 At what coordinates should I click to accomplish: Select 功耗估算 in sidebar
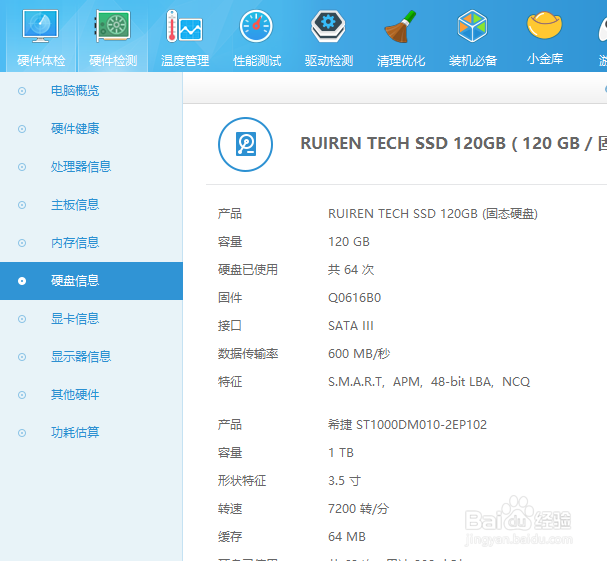click(x=75, y=432)
